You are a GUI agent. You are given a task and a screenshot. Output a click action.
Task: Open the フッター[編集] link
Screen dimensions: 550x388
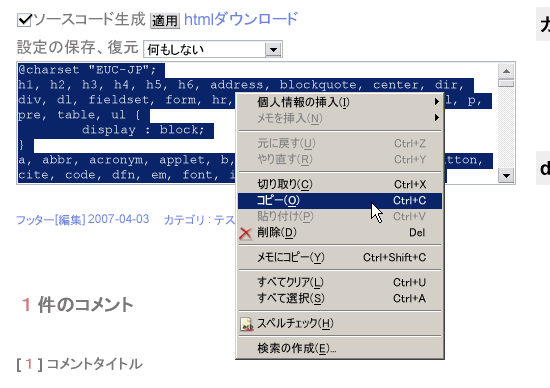[x=51, y=220]
